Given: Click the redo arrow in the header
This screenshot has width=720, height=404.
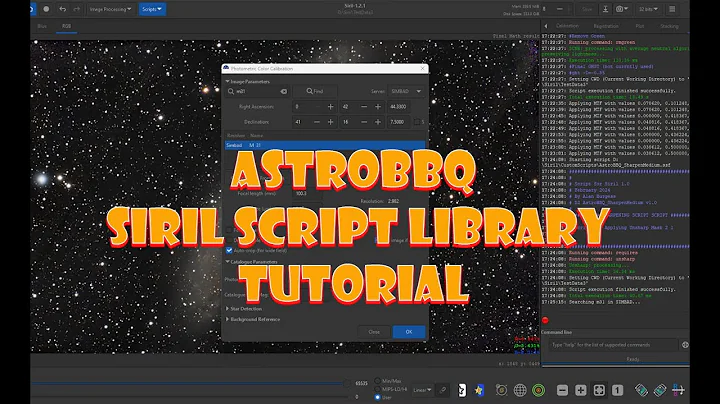Looking at the screenshot, I should coord(77,9).
